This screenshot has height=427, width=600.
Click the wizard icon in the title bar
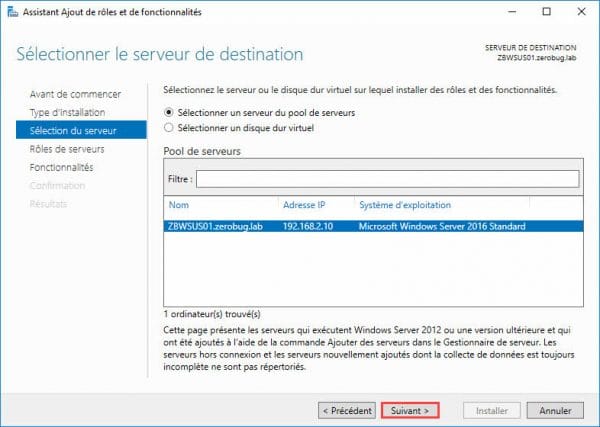tap(13, 12)
